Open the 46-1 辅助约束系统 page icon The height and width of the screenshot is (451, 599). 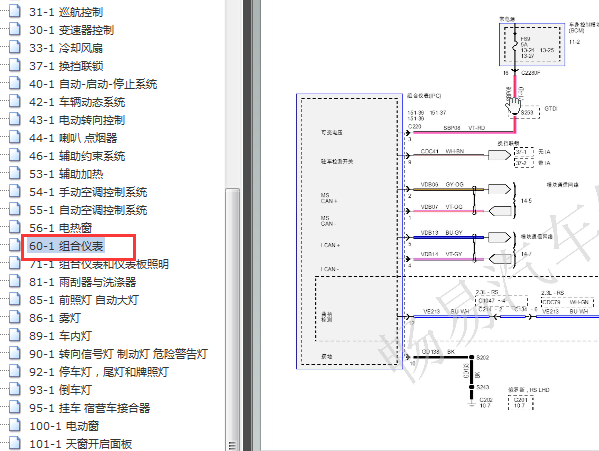[x=15, y=155]
